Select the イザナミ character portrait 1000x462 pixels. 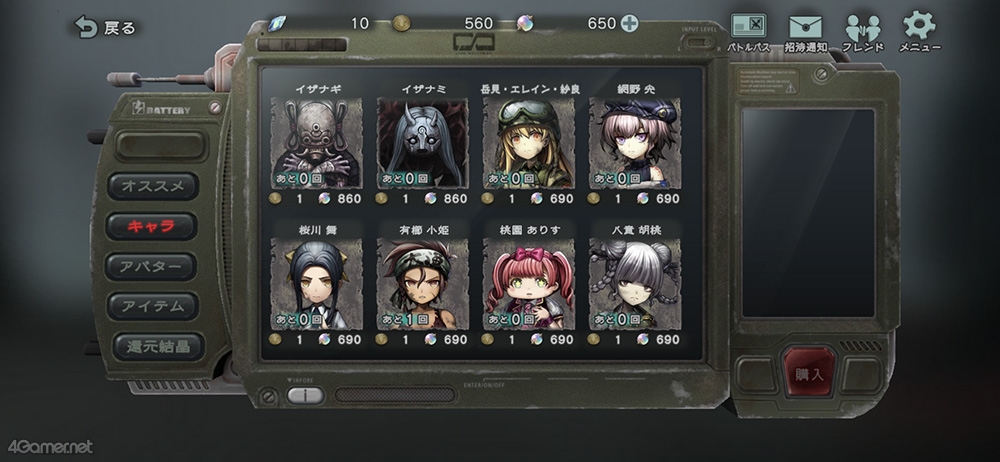(x=423, y=143)
